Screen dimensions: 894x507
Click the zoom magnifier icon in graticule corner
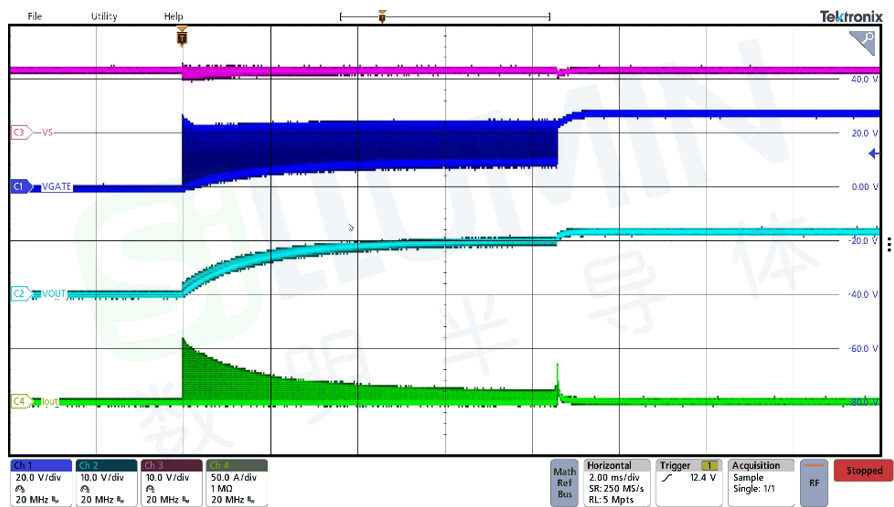tap(863, 42)
